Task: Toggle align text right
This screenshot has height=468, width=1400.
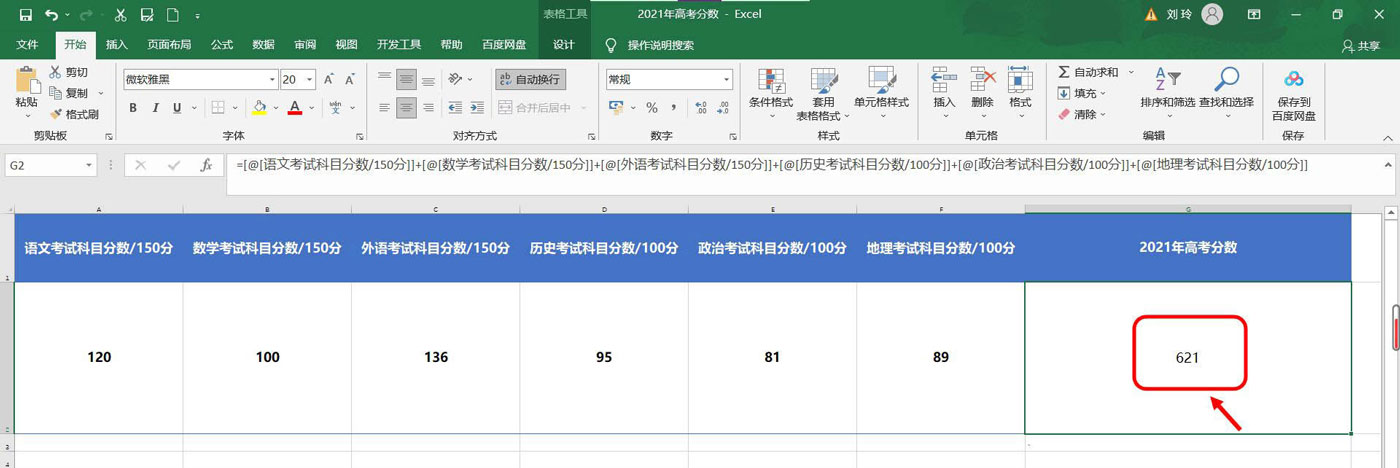Action: tap(428, 108)
